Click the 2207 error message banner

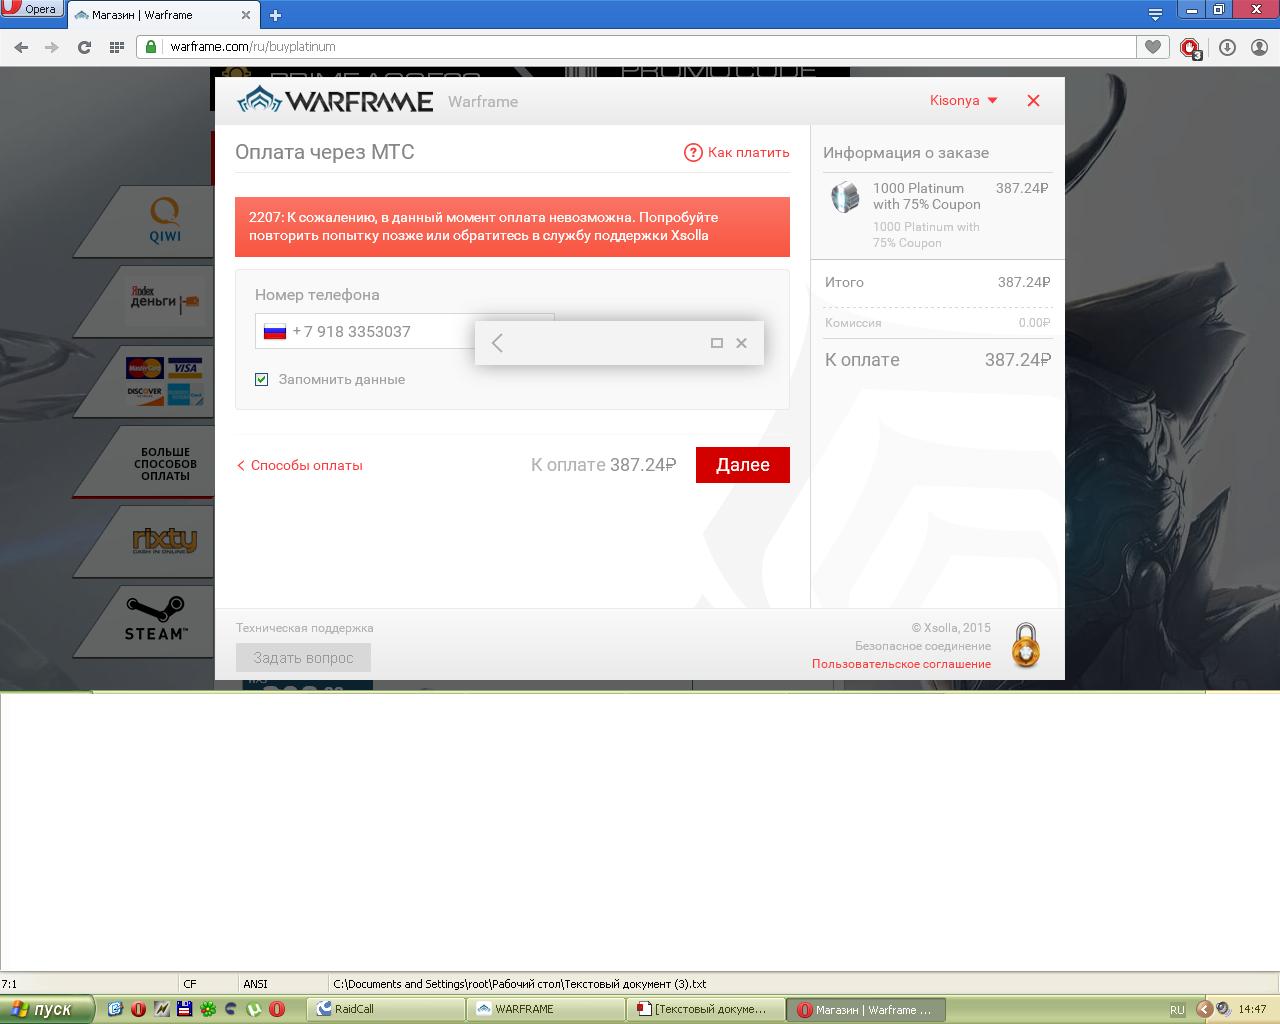point(512,226)
